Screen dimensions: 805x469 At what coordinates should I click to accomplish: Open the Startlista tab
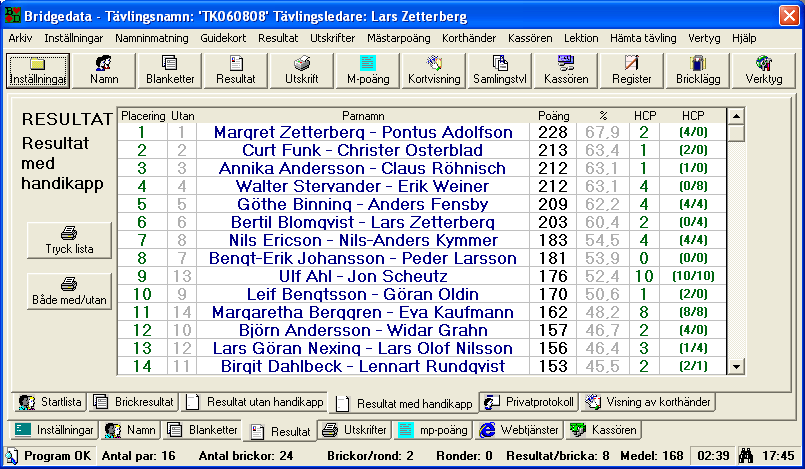[x=51, y=402]
